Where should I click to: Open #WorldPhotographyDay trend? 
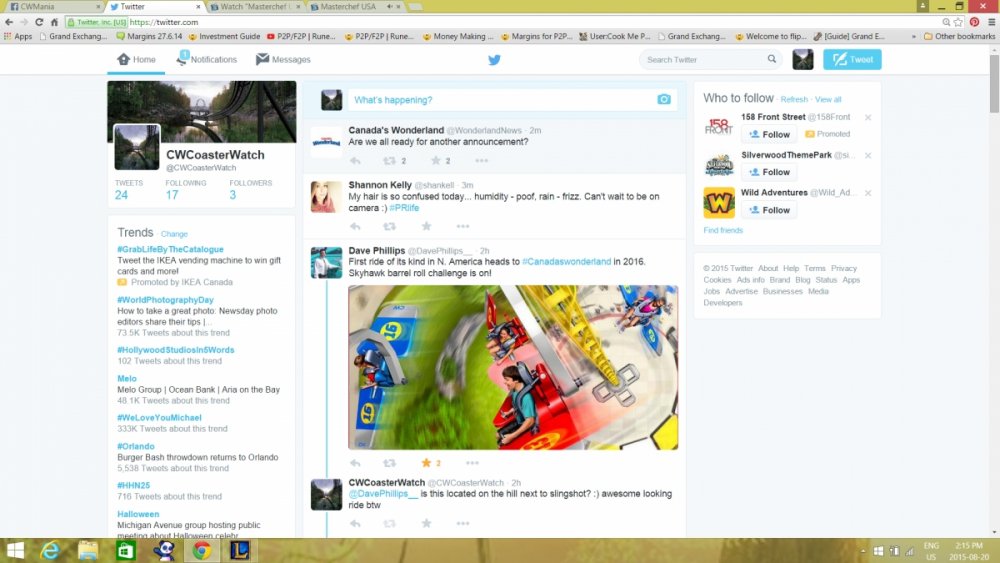click(165, 300)
